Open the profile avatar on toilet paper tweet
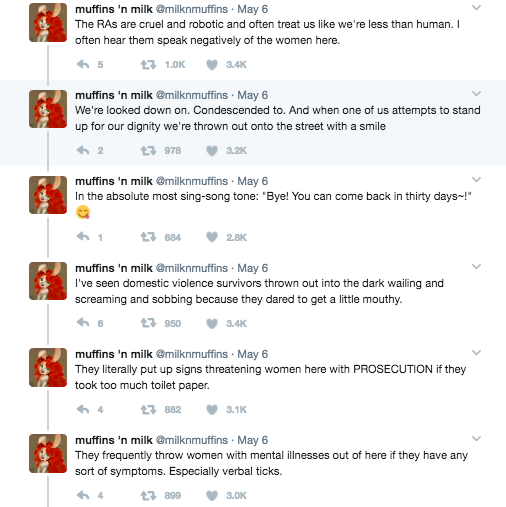This screenshot has height=507, width=506. coord(48,367)
